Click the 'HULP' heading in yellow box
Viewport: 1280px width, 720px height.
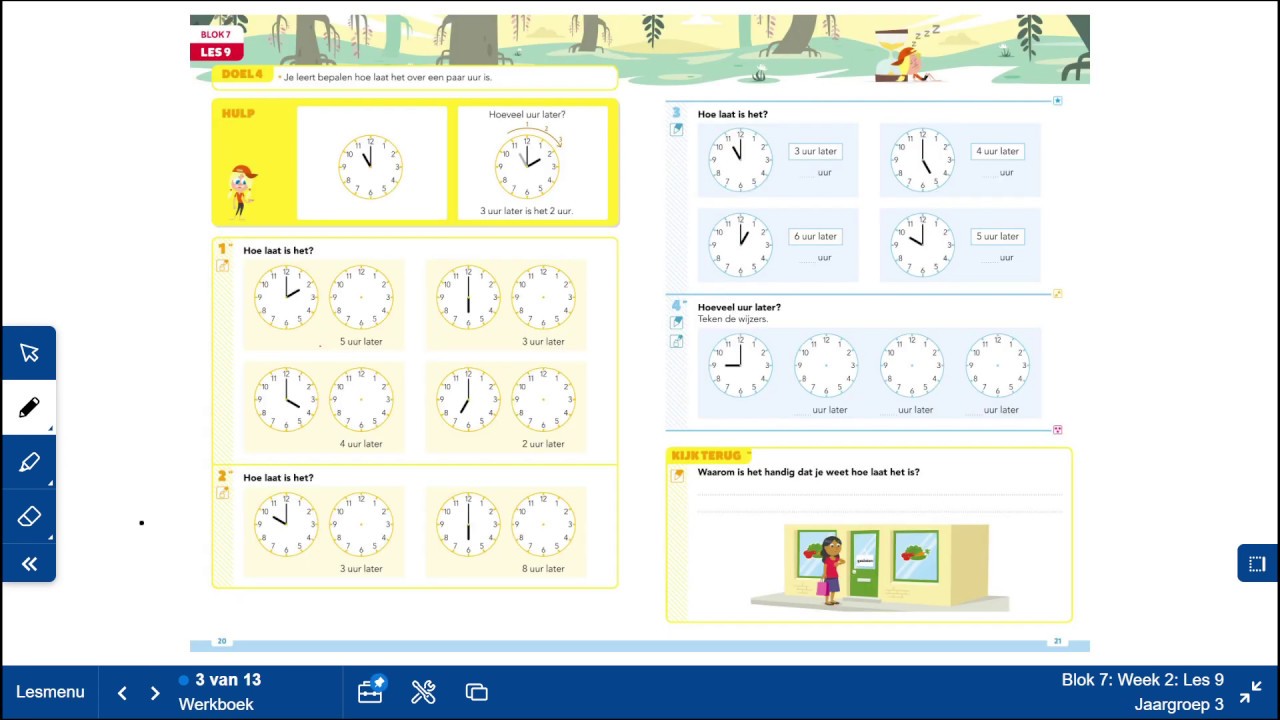pyautogui.click(x=238, y=113)
